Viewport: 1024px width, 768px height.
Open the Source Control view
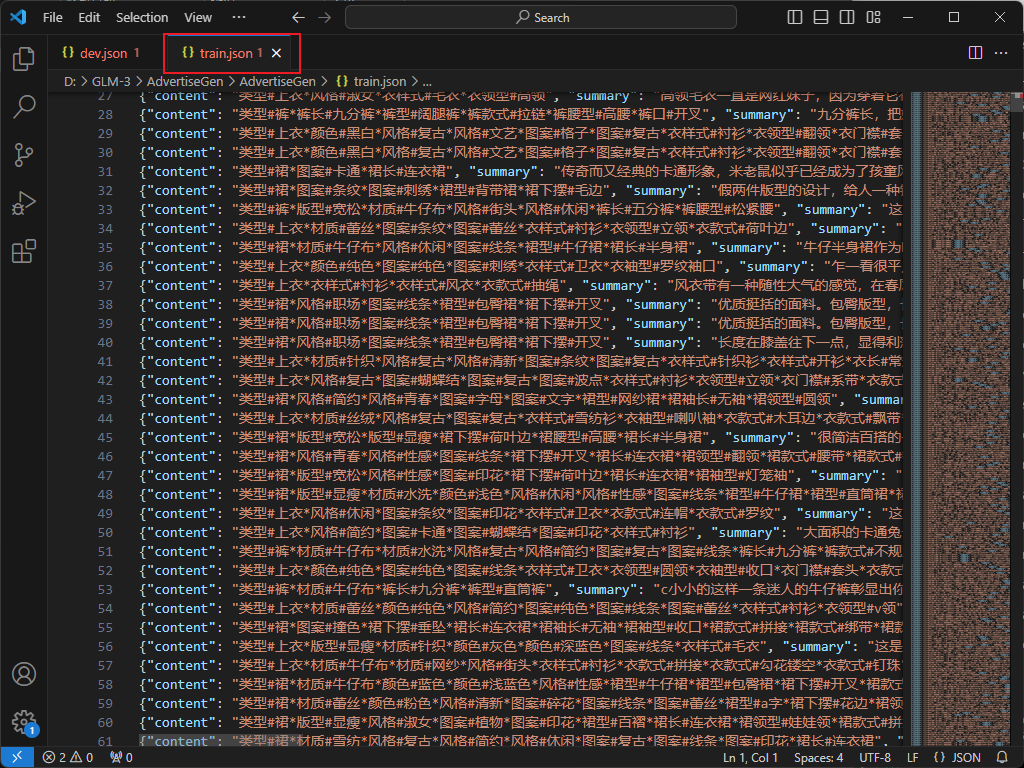coord(23,154)
